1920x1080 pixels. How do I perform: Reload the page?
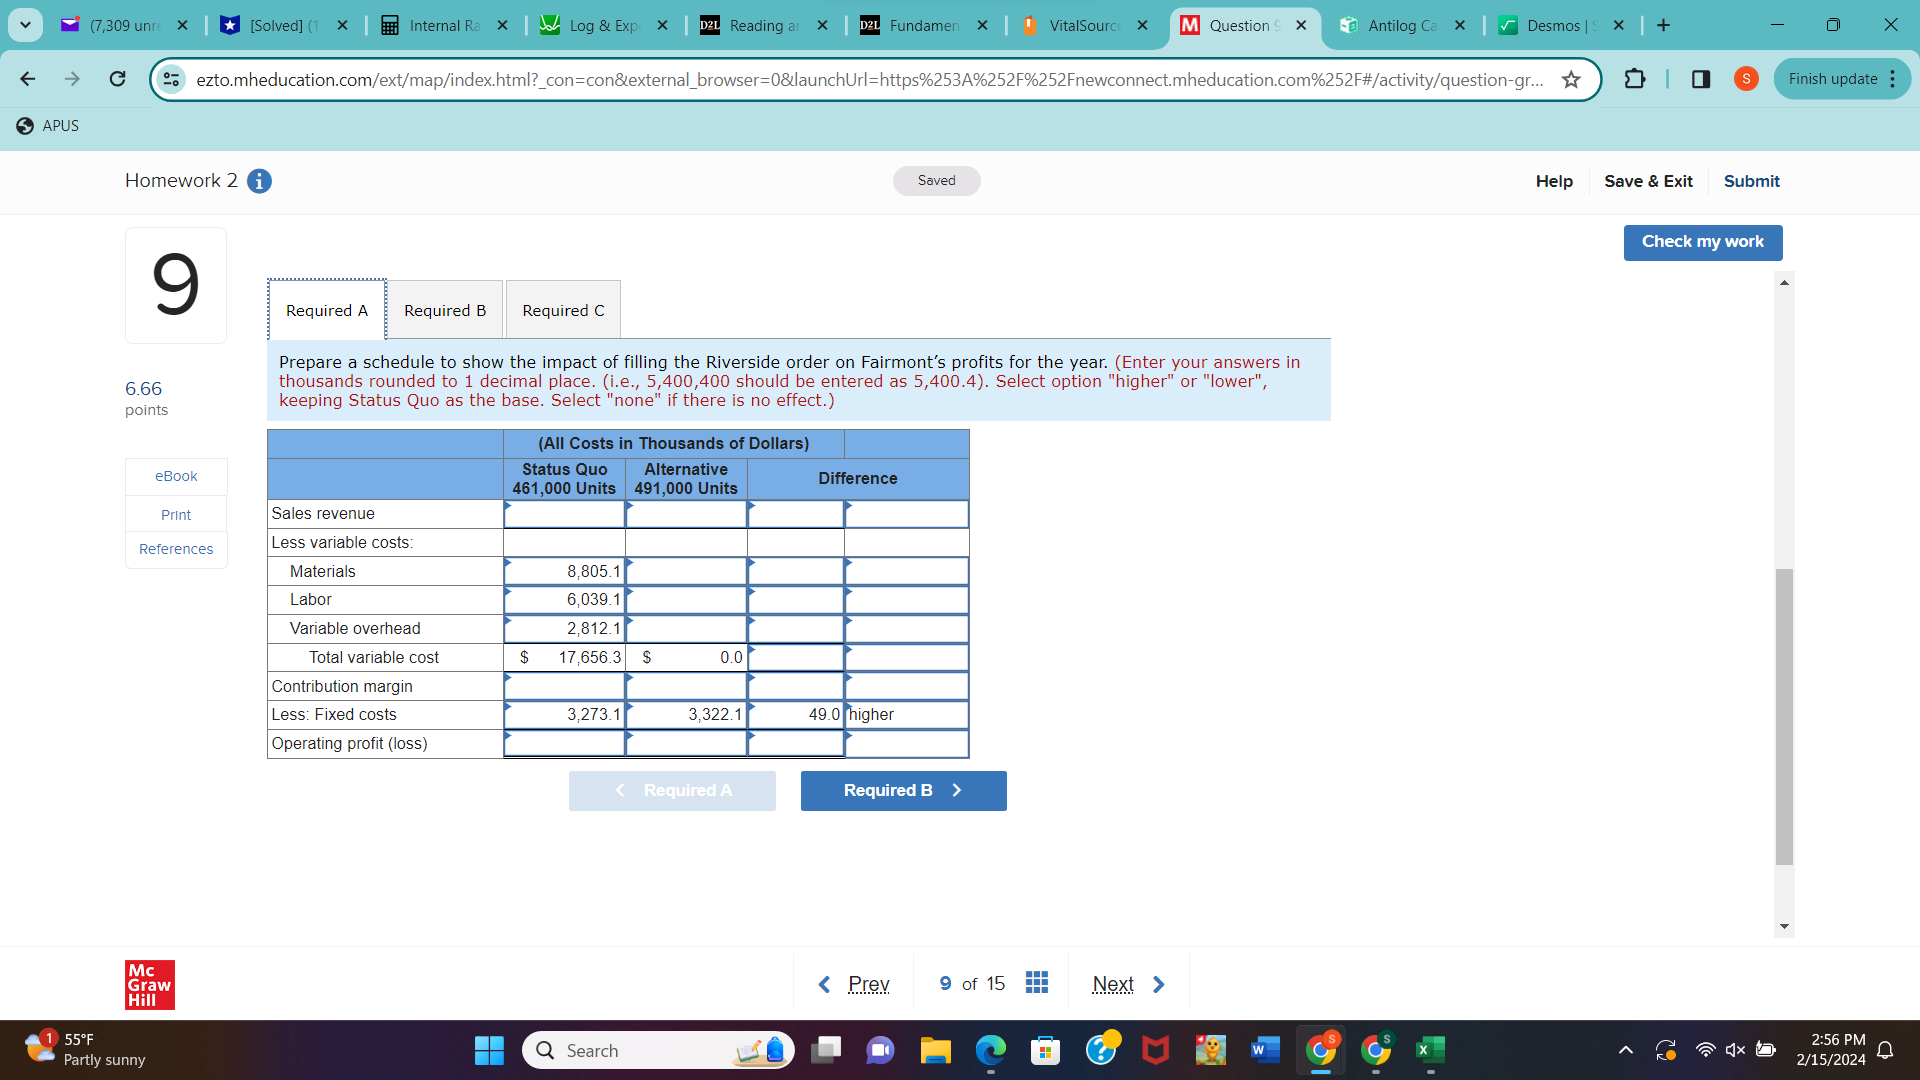click(117, 79)
